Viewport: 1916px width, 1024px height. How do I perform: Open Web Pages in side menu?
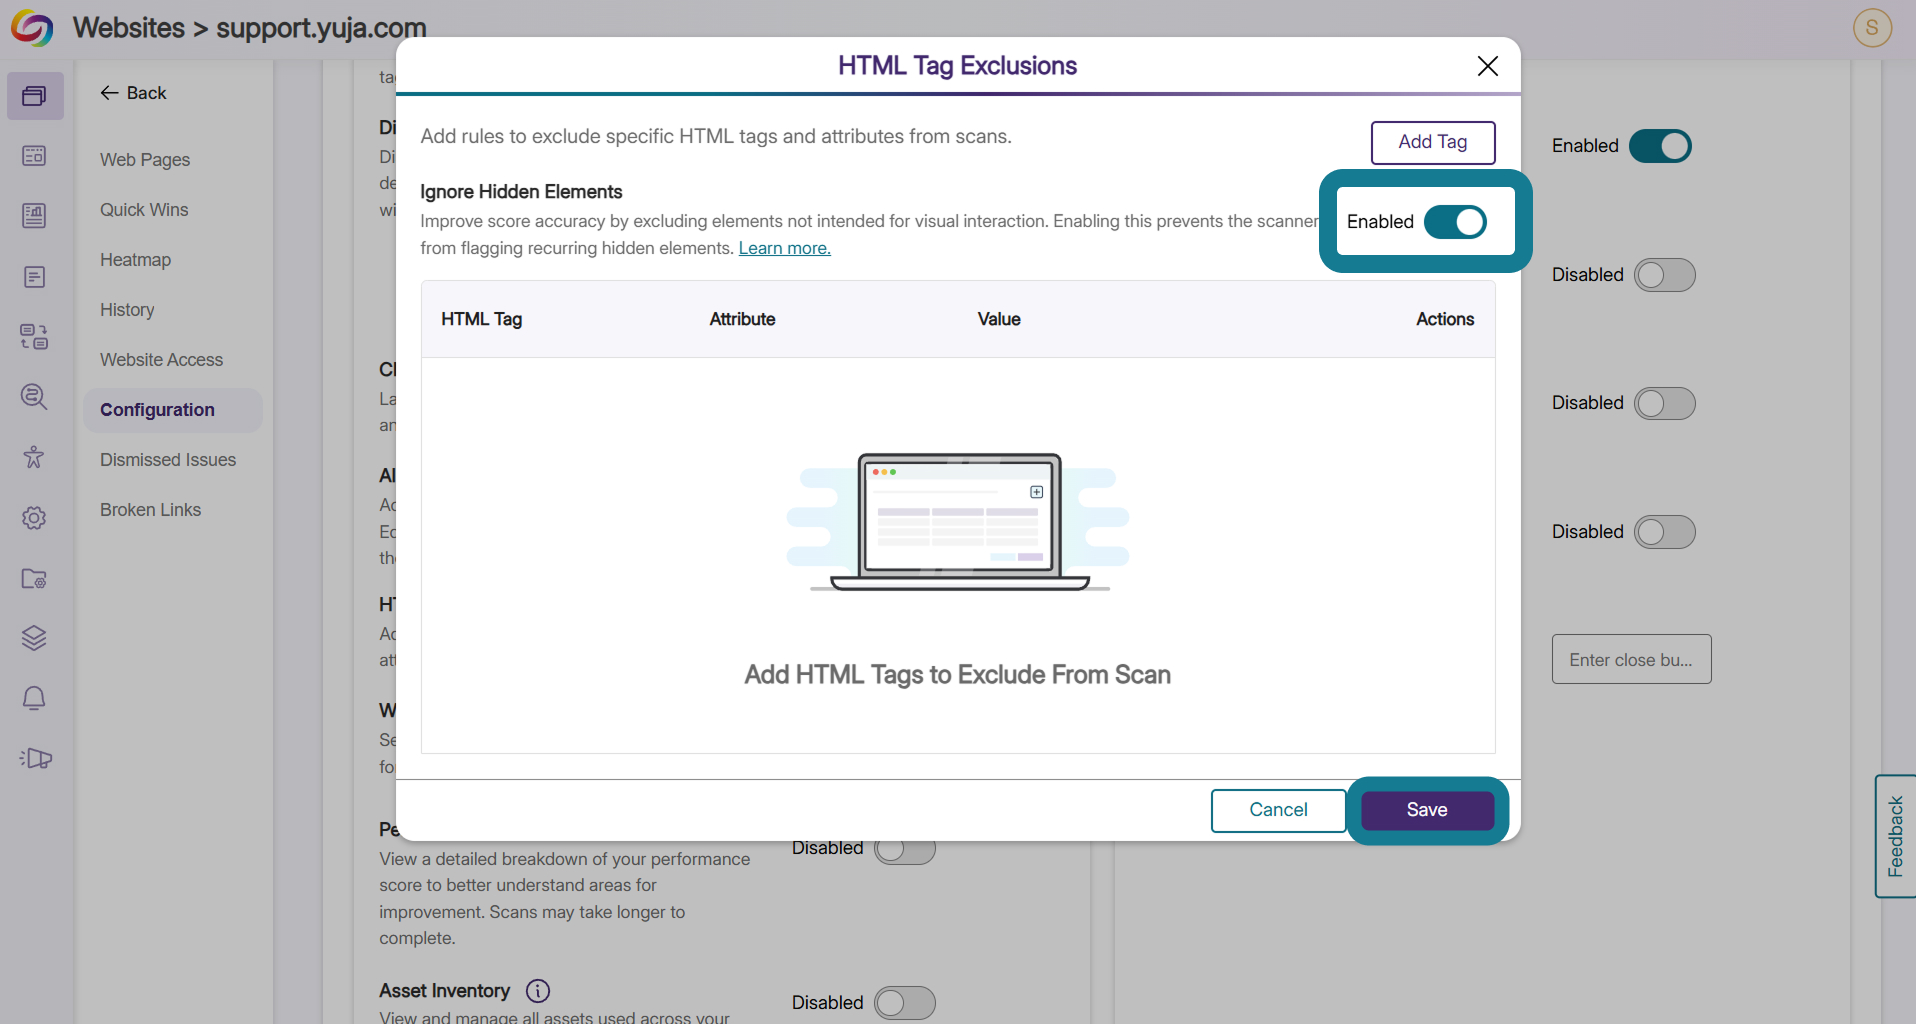(145, 160)
